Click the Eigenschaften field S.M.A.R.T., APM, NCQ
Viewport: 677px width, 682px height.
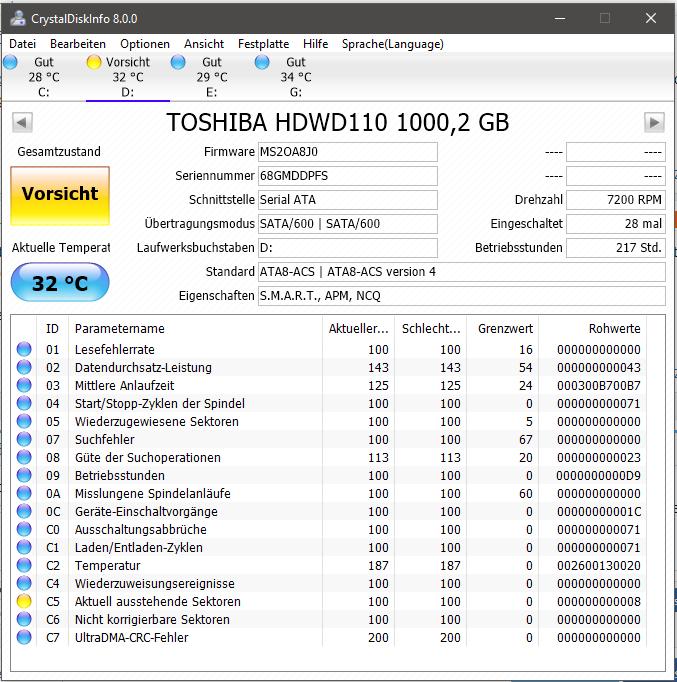[x=461, y=296]
